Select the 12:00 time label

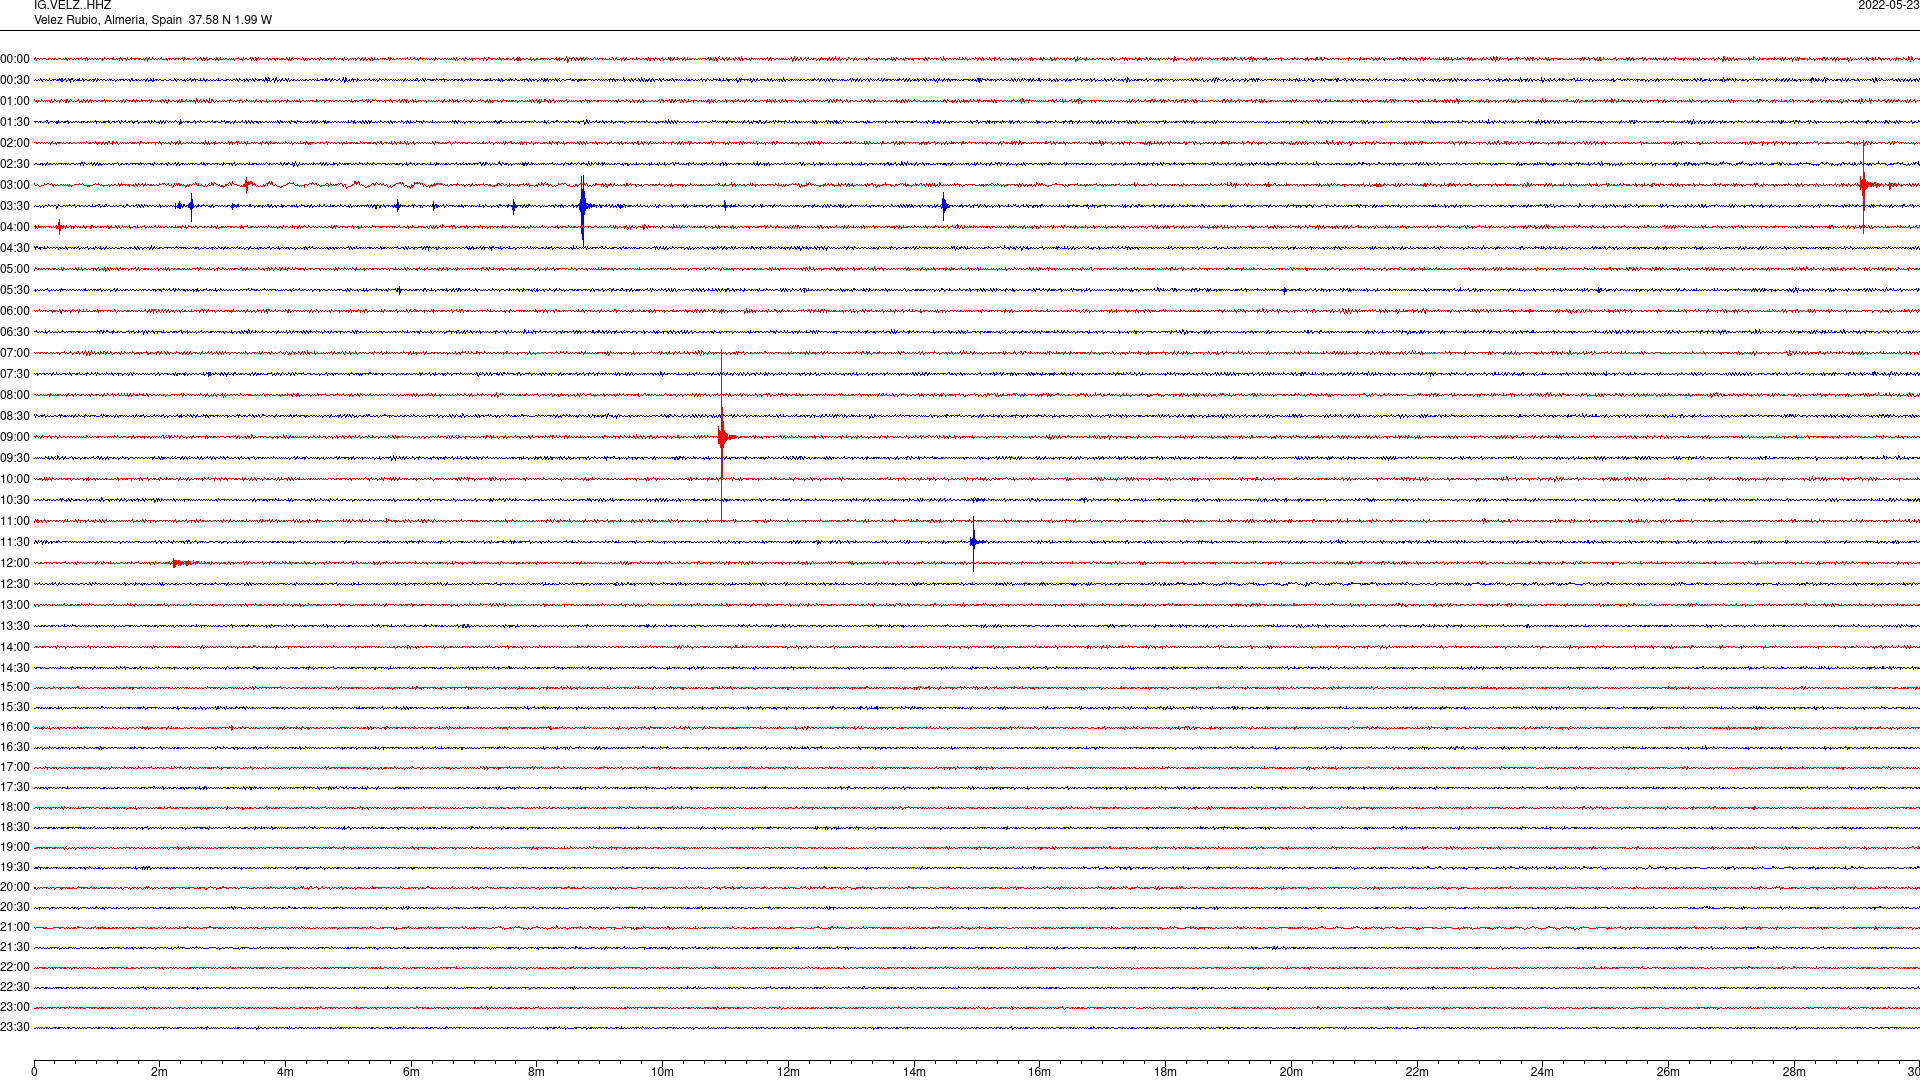click(x=15, y=563)
